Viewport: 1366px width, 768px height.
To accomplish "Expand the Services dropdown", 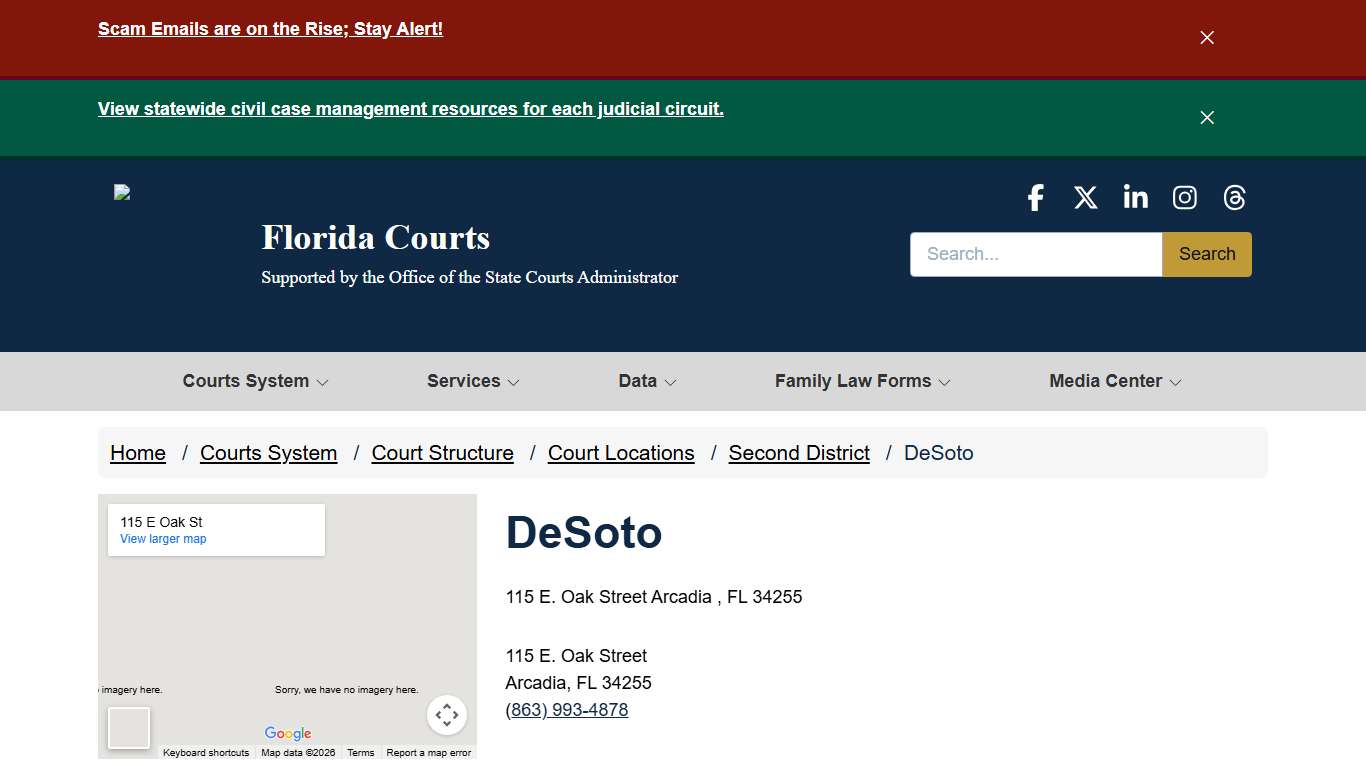I will (x=472, y=381).
